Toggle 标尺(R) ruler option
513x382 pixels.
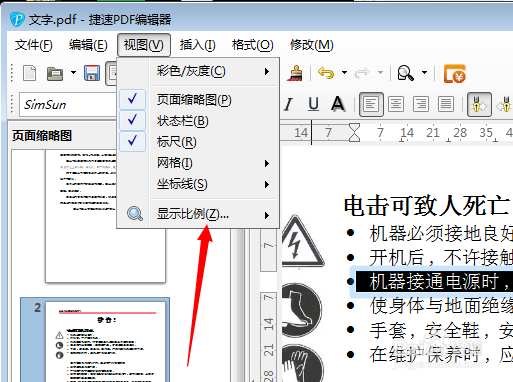[199, 142]
